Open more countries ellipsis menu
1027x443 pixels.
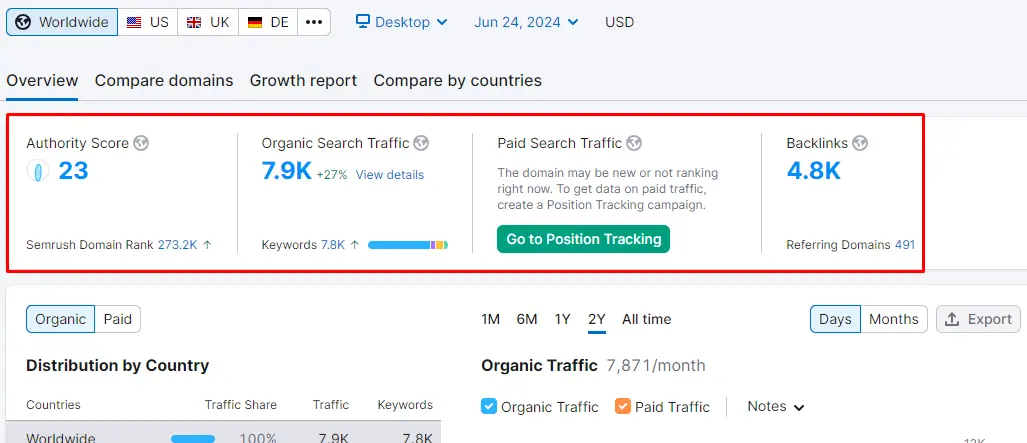314,22
